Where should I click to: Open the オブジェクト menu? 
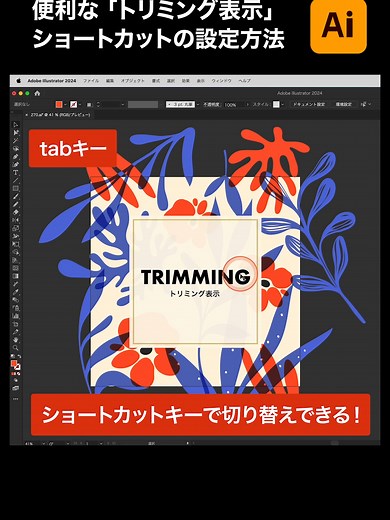click(x=133, y=81)
